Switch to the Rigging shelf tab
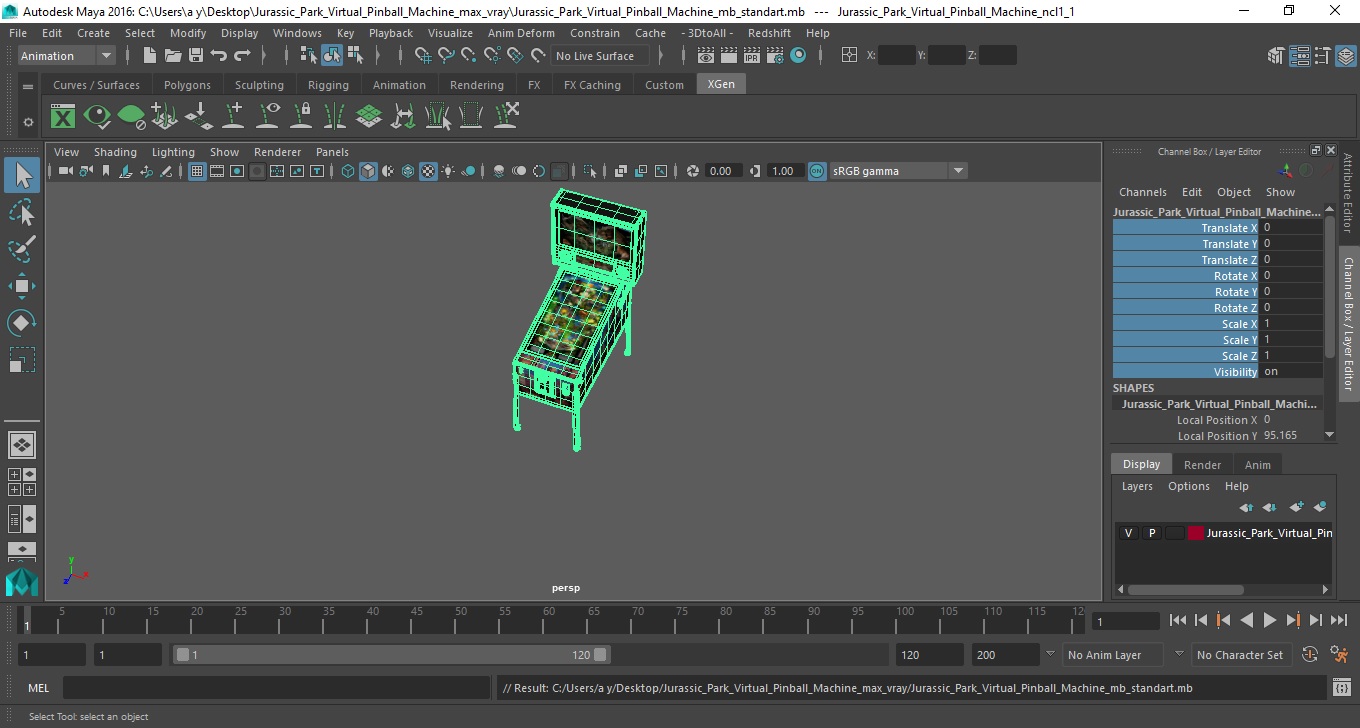Screen dimensions: 1360x728 coord(328,85)
